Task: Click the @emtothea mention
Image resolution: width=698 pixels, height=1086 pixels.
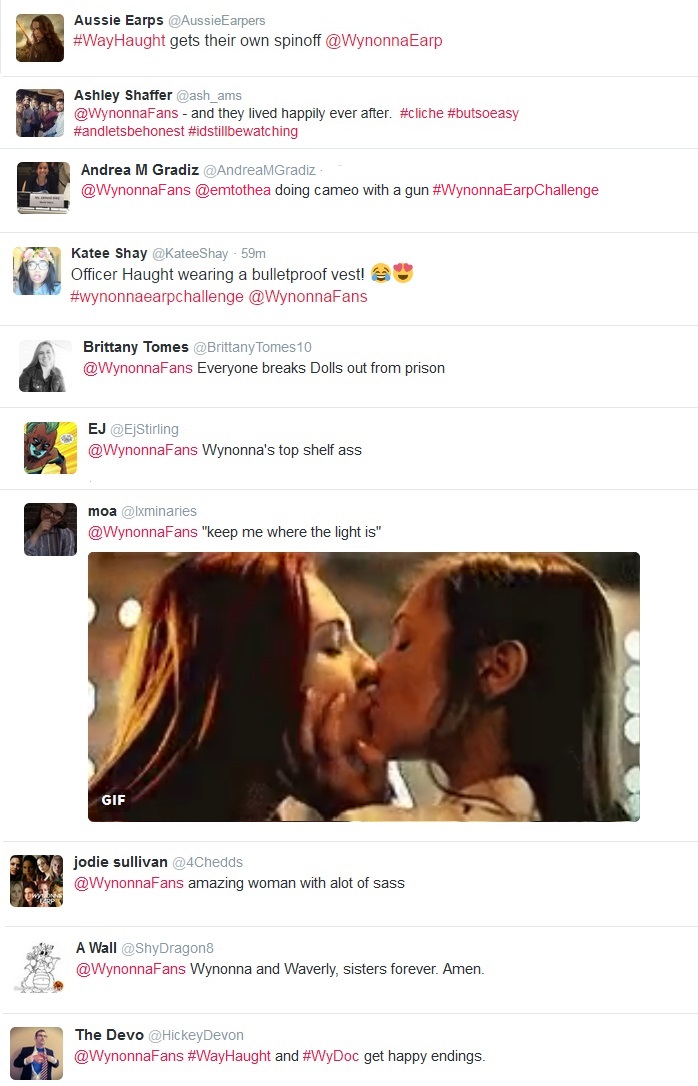Action: (233, 190)
